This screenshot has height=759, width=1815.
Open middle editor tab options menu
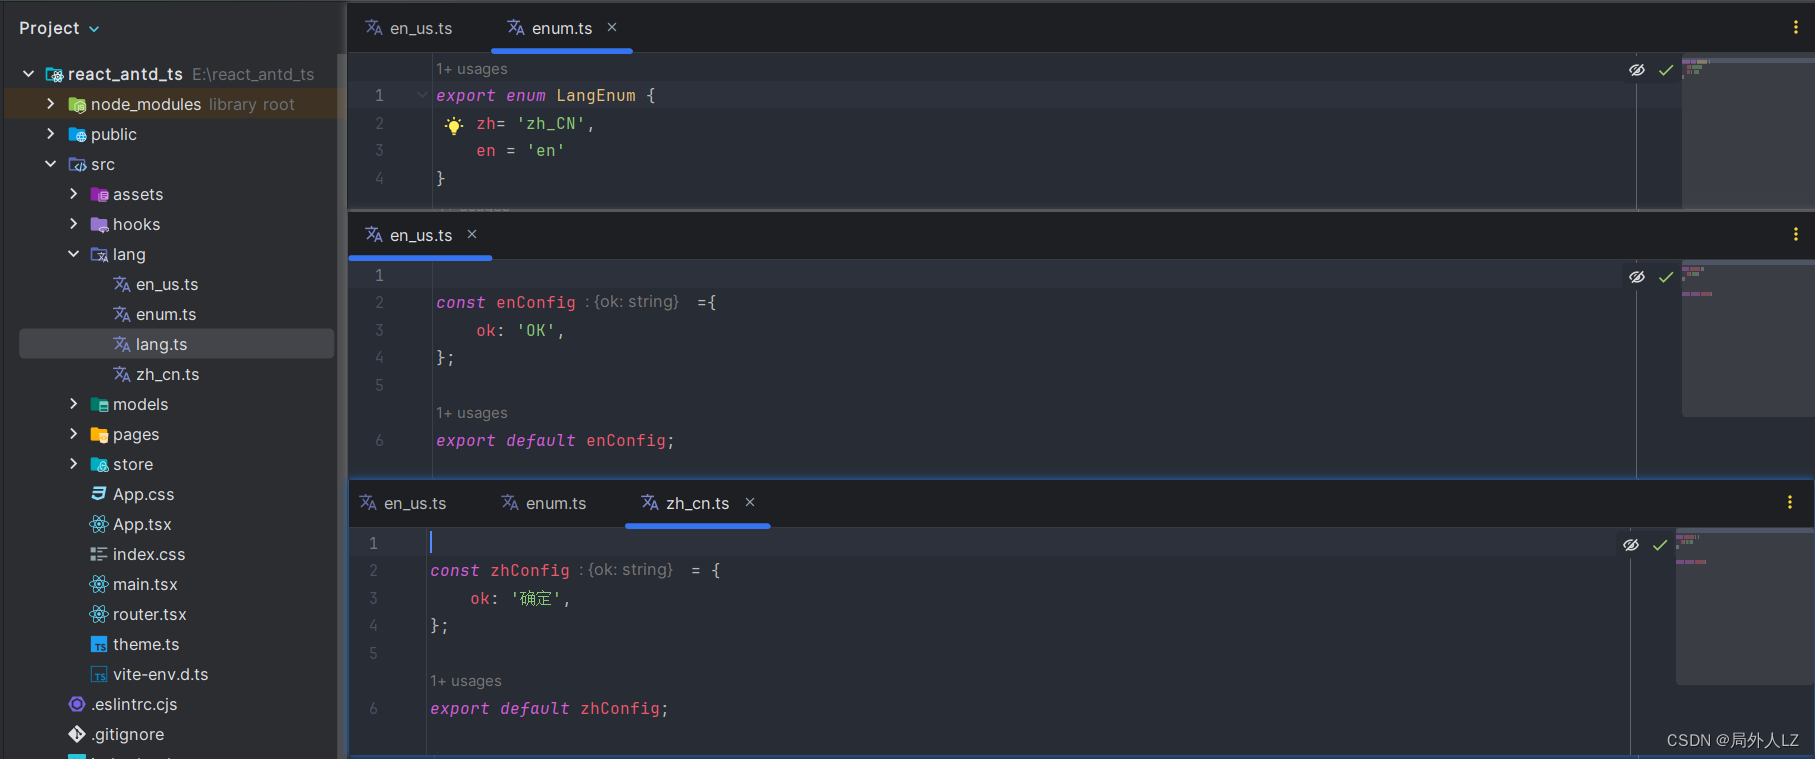(1796, 234)
